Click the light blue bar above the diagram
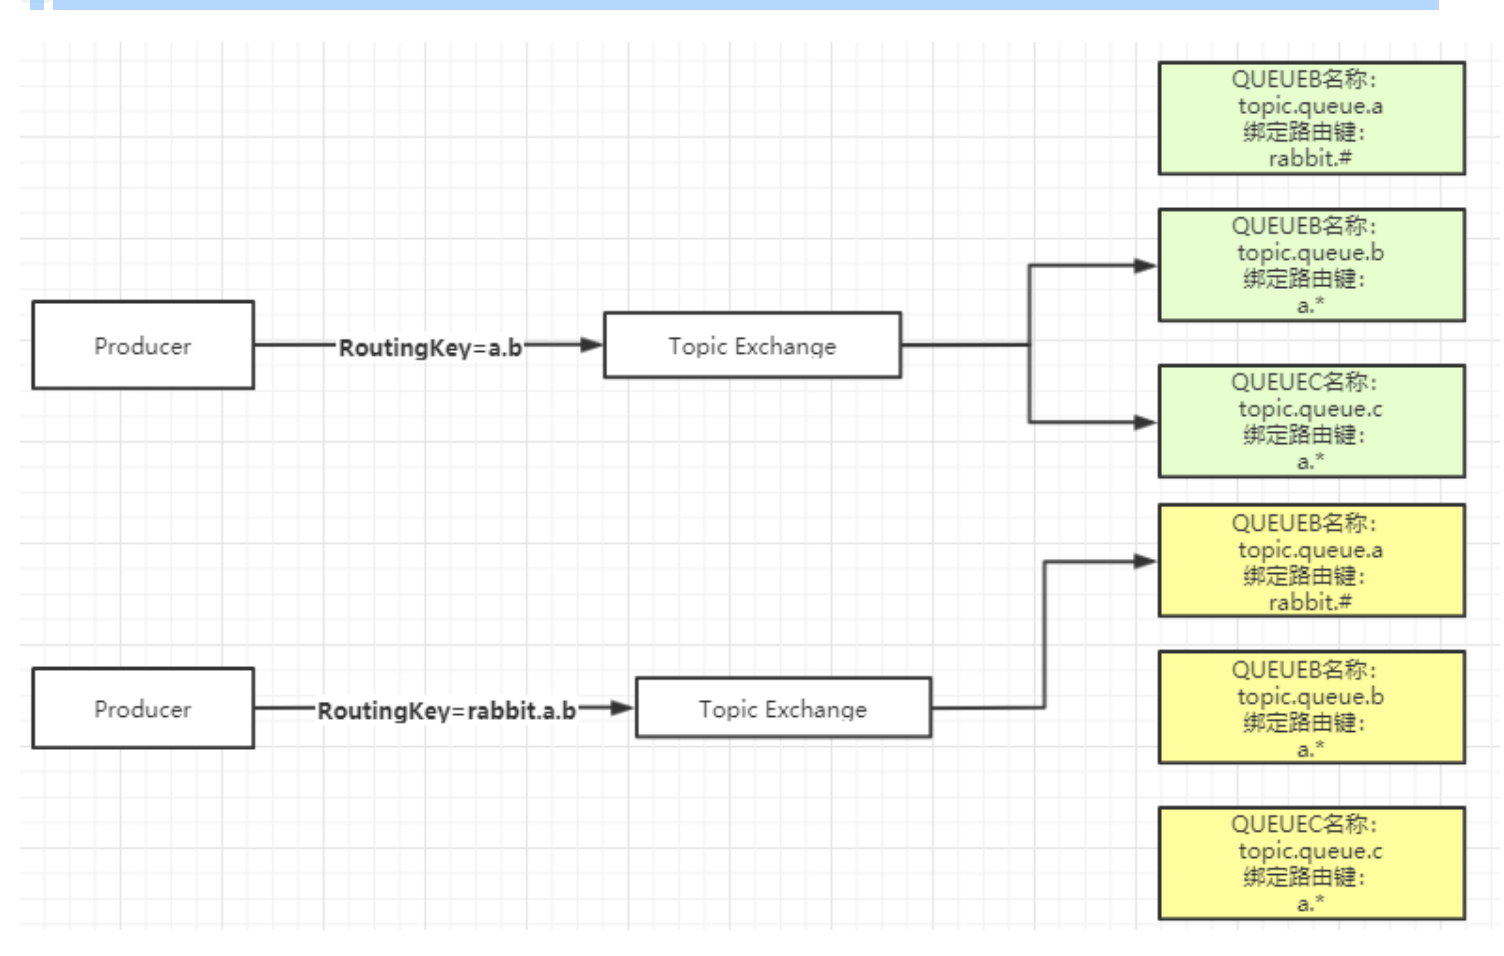The image size is (1504, 956). click(745, 4)
